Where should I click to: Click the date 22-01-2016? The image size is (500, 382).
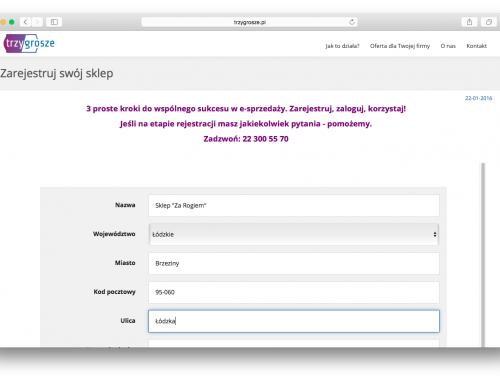pyautogui.click(x=478, y=98)
